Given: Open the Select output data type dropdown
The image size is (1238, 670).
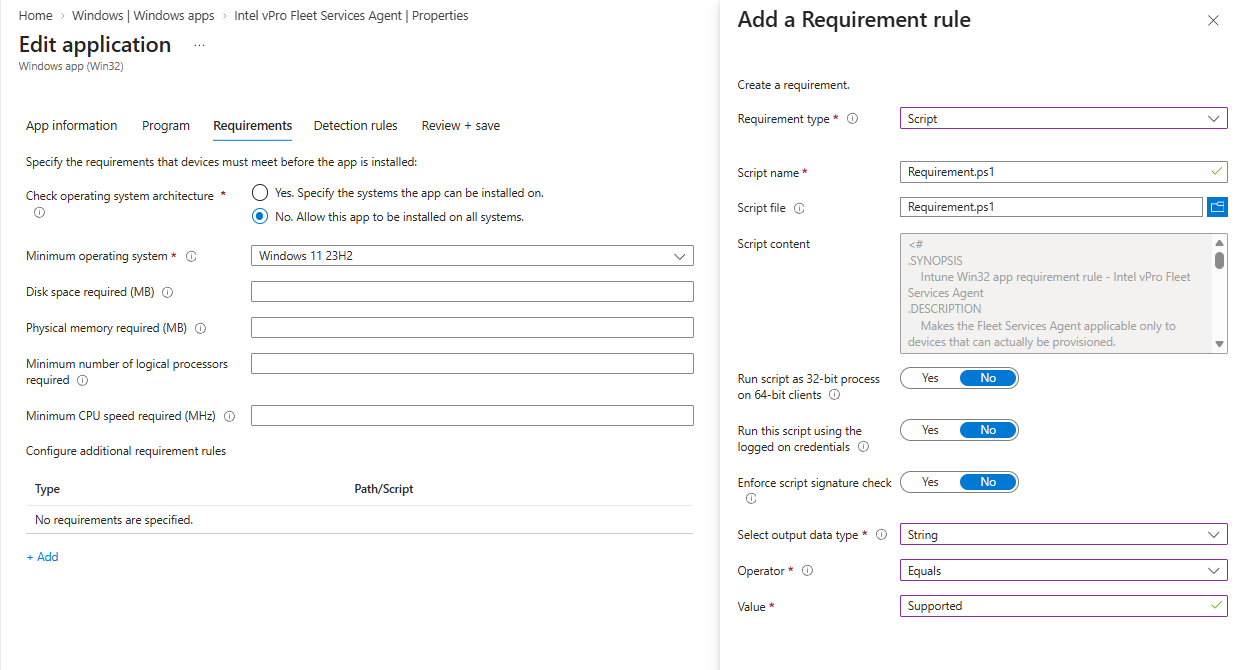Looking at the screenshot, I should tap(1063, 535).
